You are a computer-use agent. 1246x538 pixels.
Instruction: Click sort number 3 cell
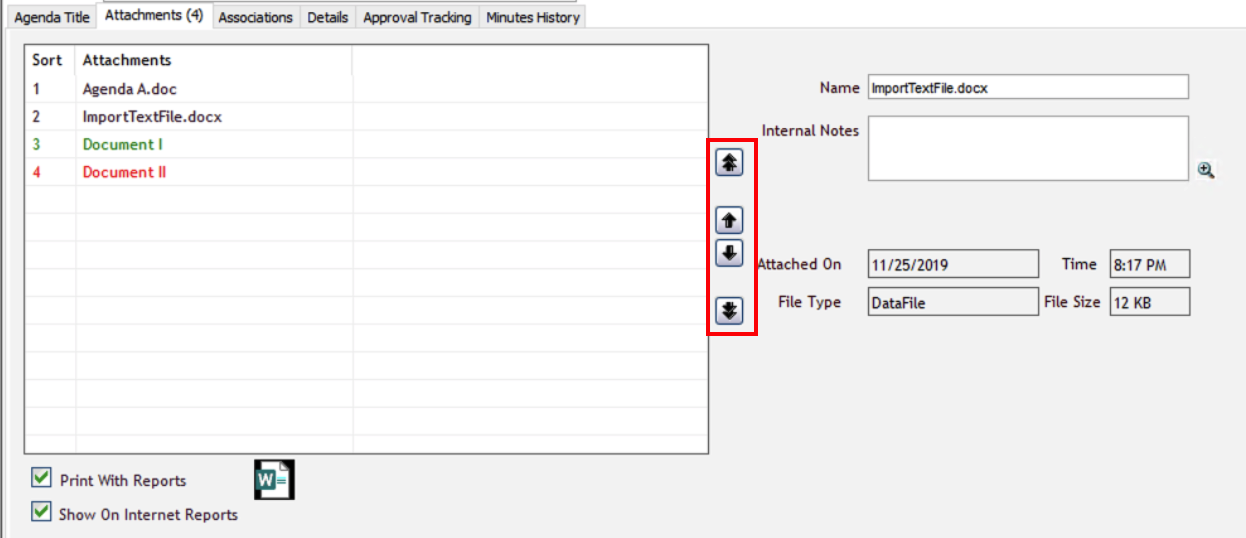tap(50, 145)
